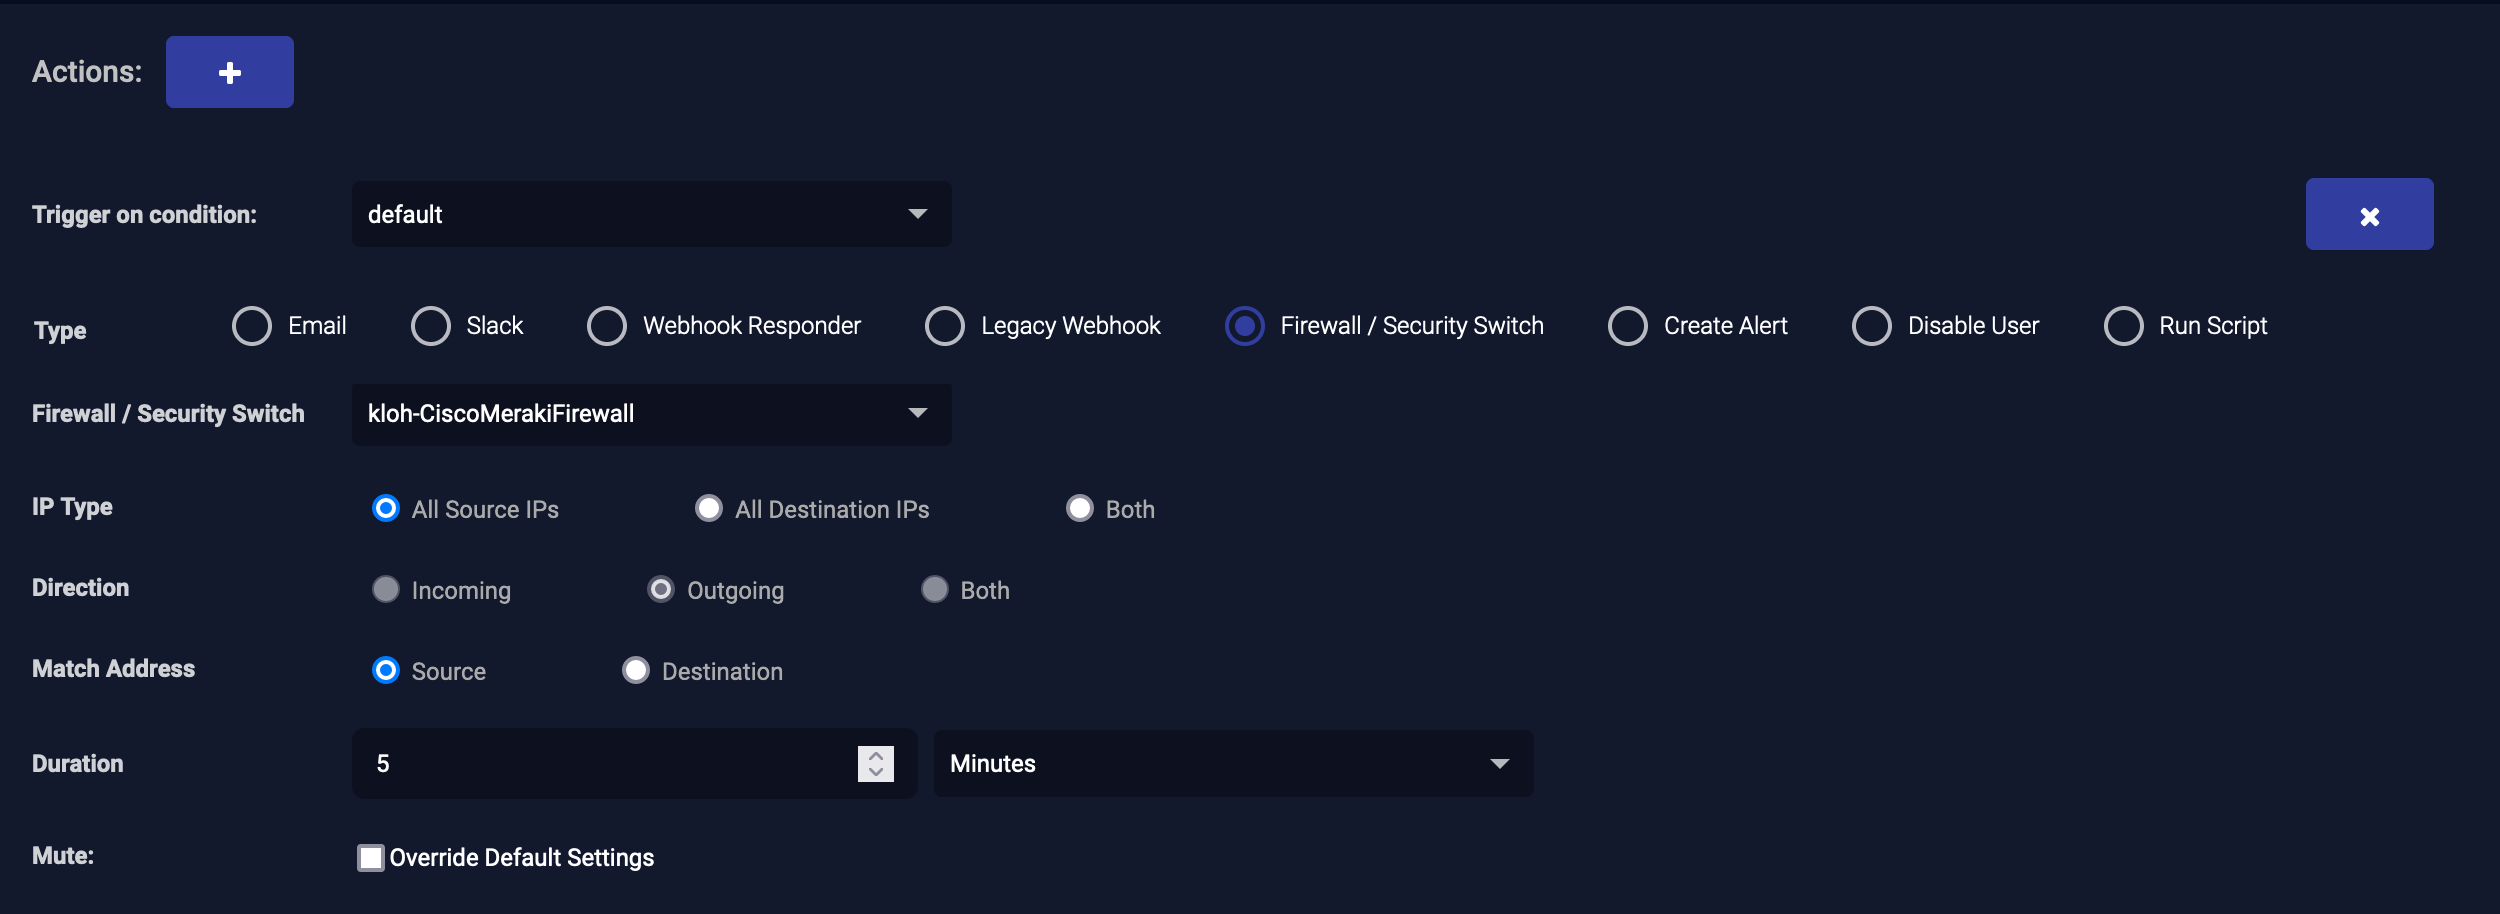Choose Webhook Responder as type
The height and width of the screenshot is (914, 2500).
(x=607, y=326)
